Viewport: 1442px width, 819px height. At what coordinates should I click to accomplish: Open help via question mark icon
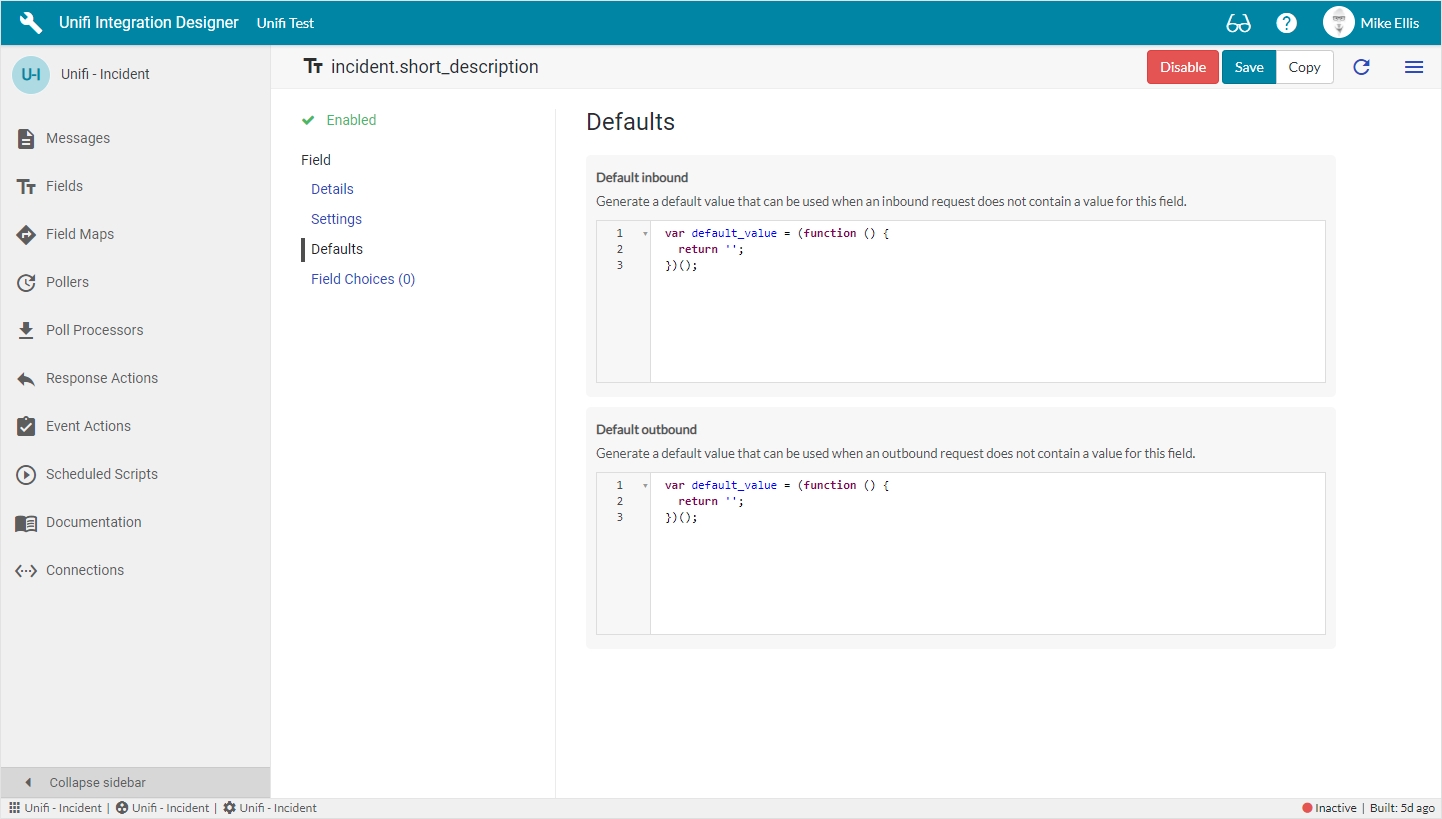1287,23
